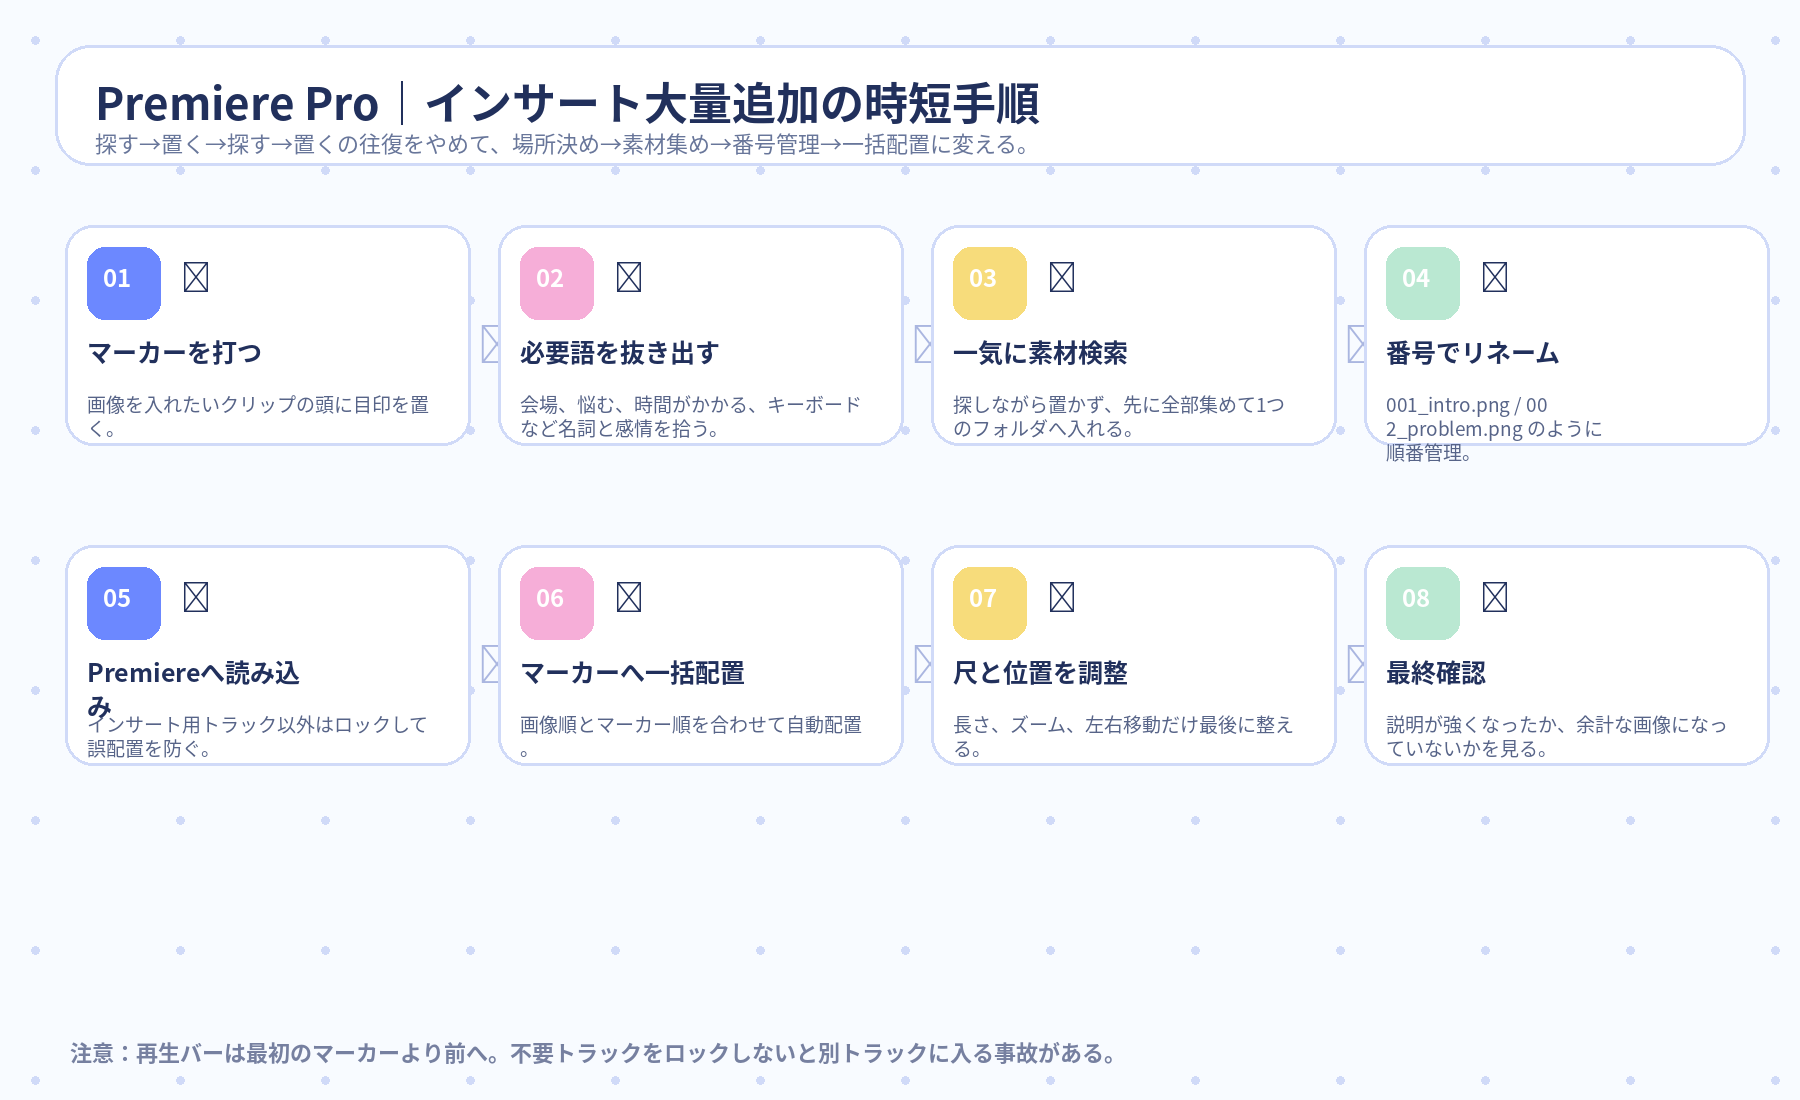Click the blue 01 step badge
The width and height of the screenshot is (1800, 1100).
[124, 283]
